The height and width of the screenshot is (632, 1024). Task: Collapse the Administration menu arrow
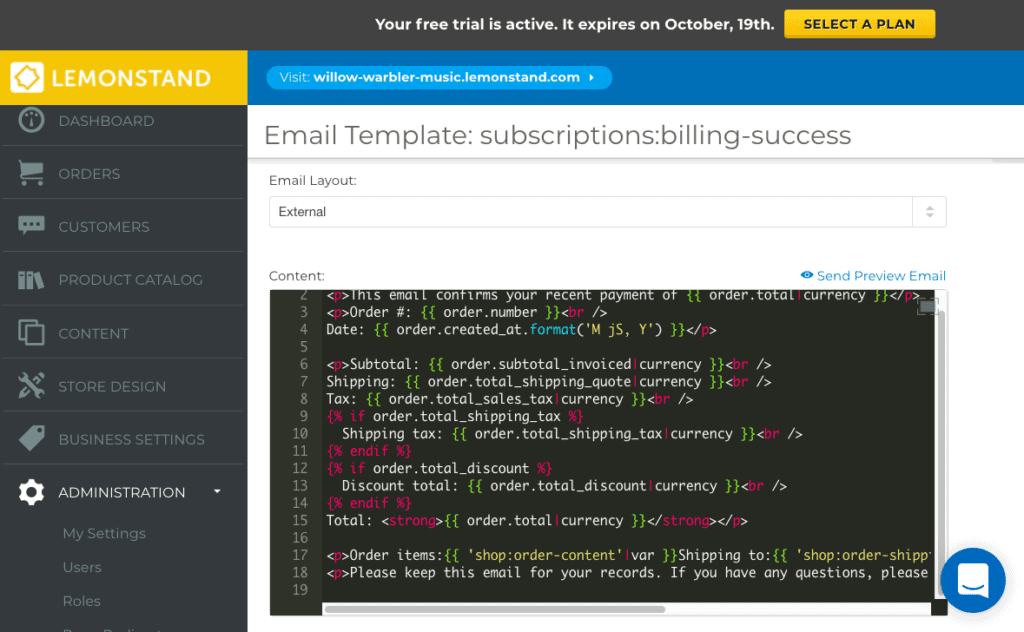coord(217,492)
